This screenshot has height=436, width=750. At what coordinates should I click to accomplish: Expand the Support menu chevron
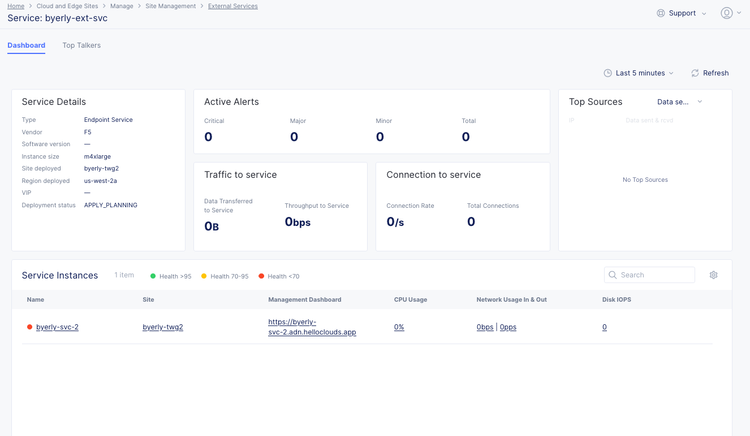pyautogui.click(x=704, y=14)
